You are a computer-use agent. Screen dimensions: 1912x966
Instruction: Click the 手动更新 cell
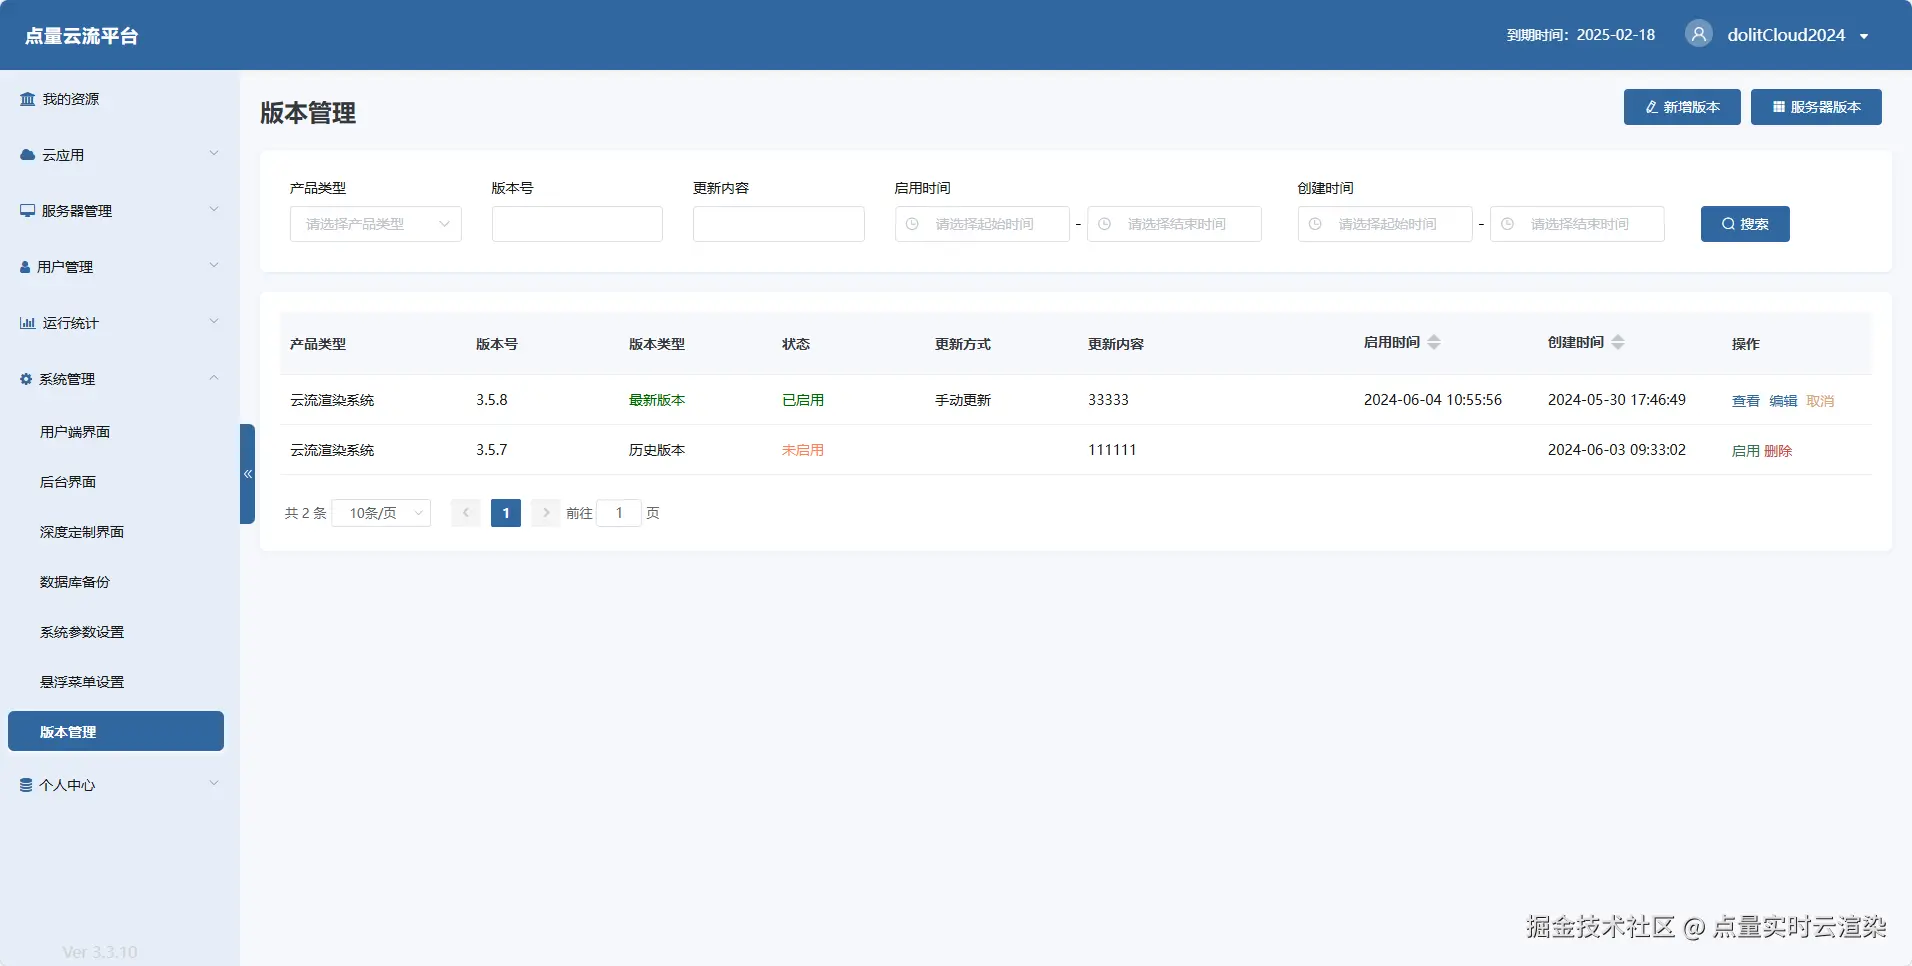pos(963,400)
